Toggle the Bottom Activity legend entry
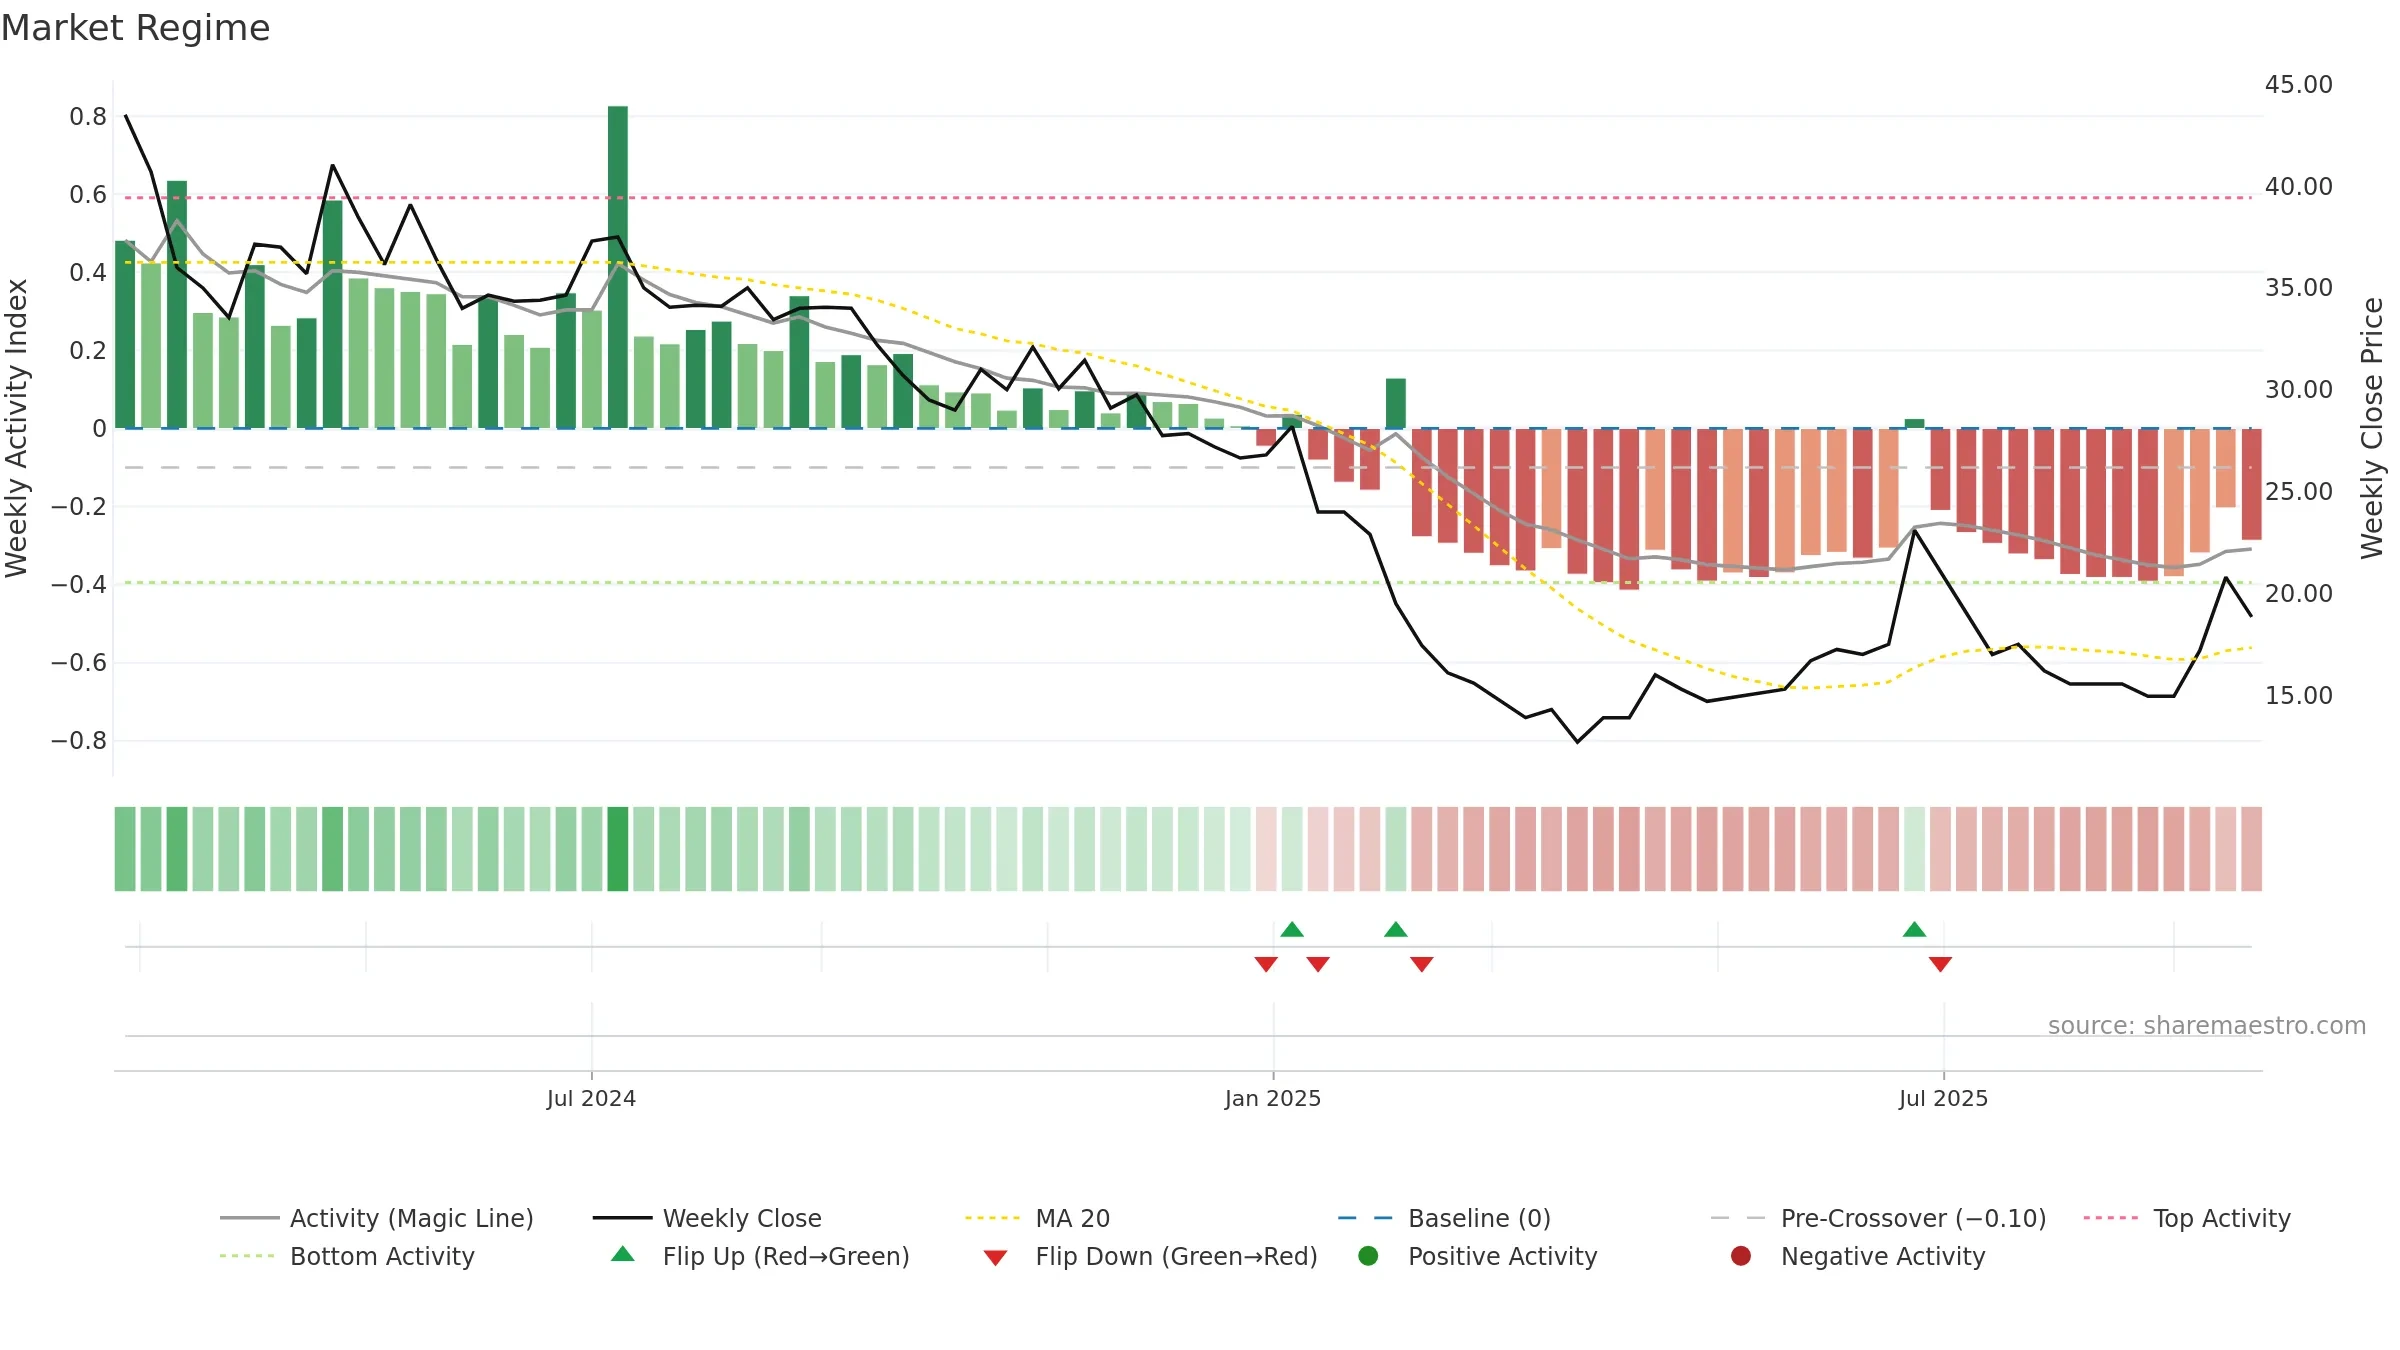 [x=347, y=1256]
